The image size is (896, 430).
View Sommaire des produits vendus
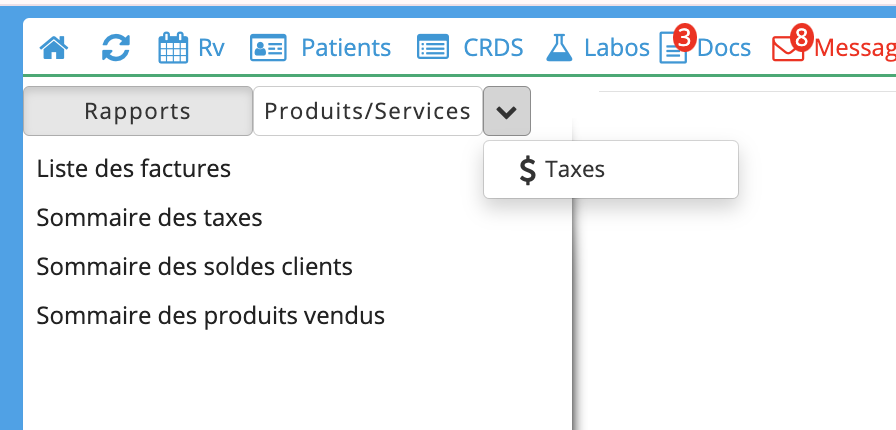(x=211, y=316)
